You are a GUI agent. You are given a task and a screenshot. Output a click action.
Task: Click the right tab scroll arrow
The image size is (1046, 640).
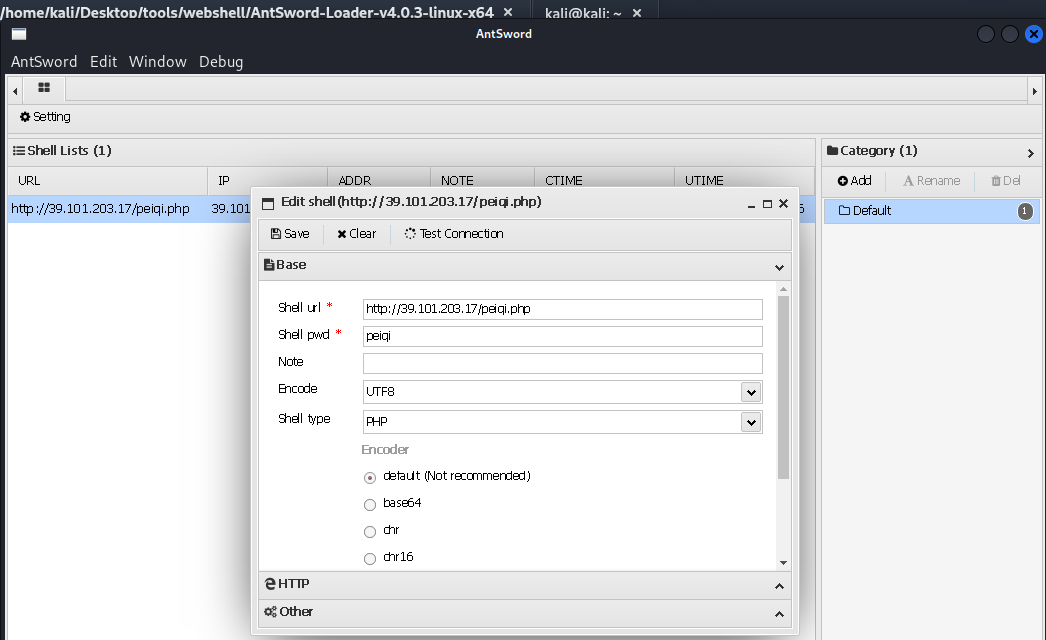coord(1034,91)
